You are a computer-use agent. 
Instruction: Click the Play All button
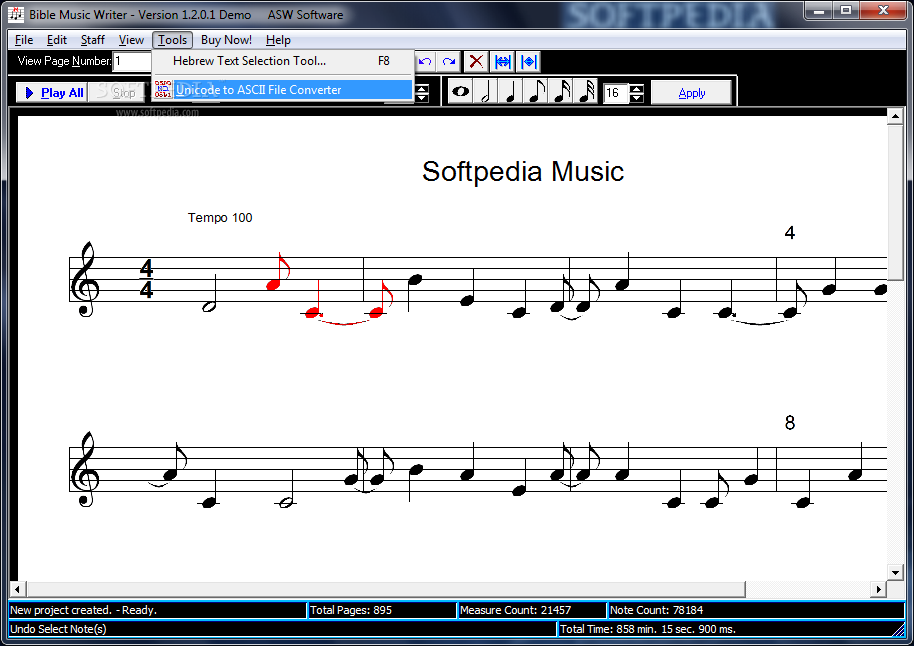(52, 92)
